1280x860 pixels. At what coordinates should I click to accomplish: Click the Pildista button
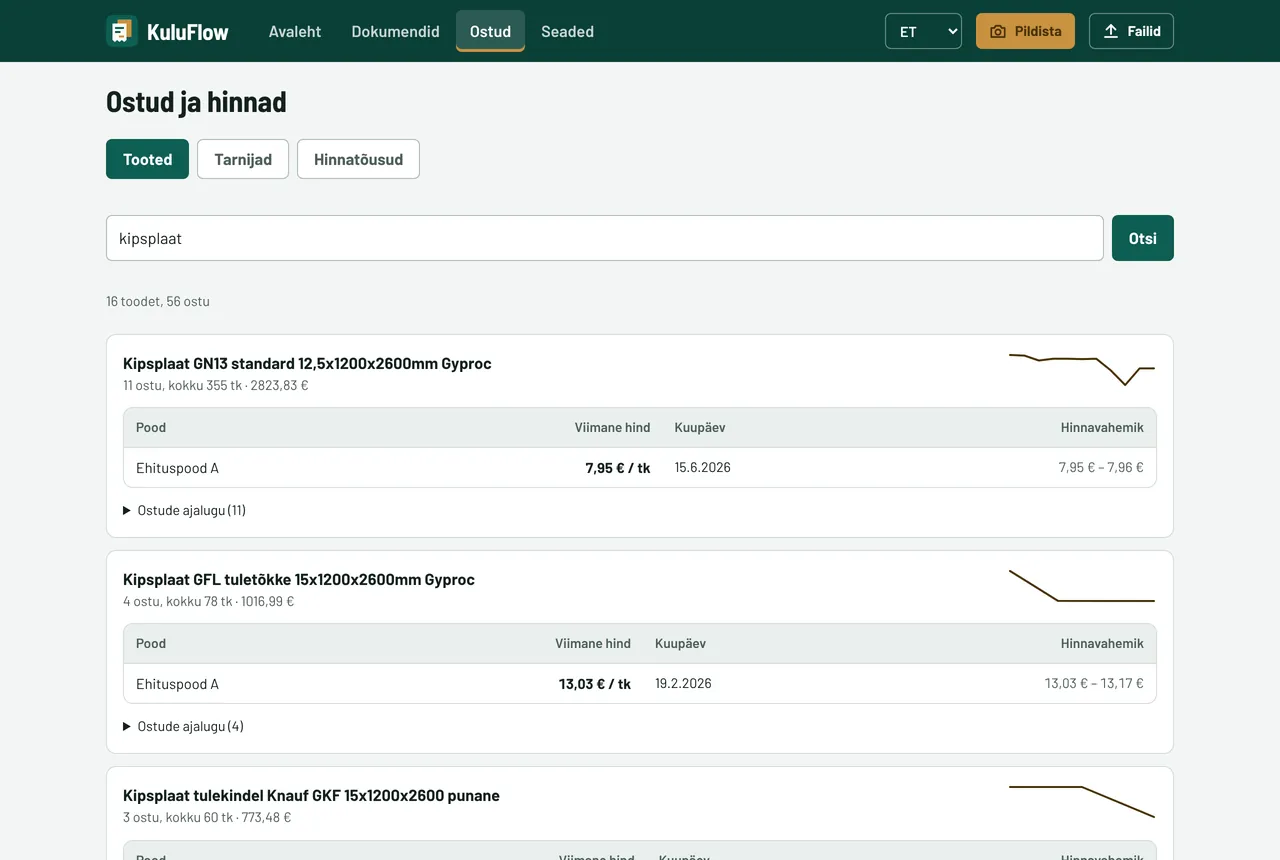click(x=1025, y=31)
